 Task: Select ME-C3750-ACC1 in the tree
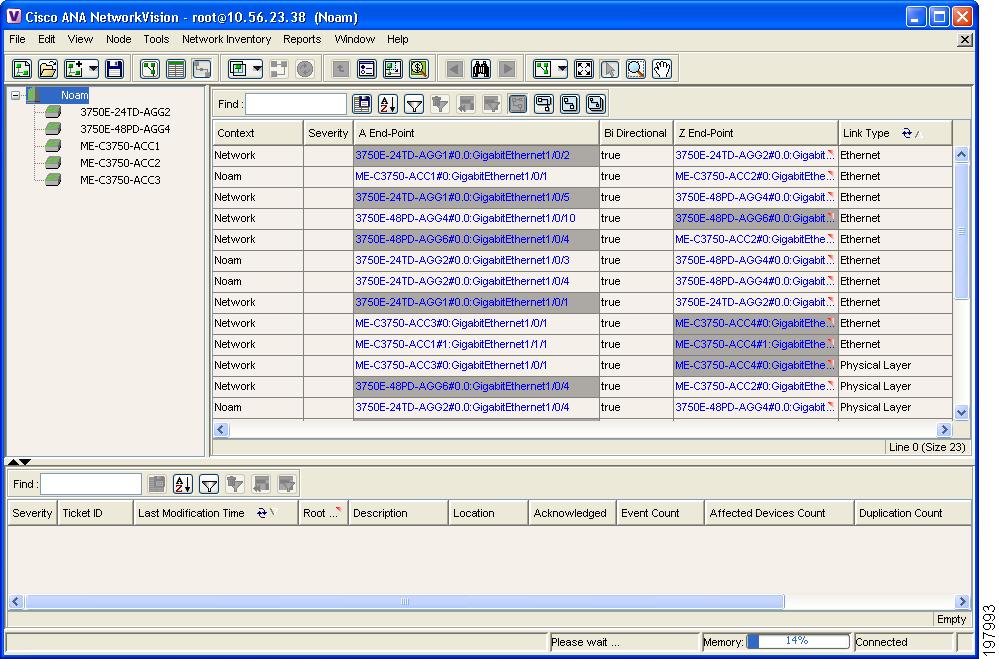pyautogui.click(x=120, y=146)
